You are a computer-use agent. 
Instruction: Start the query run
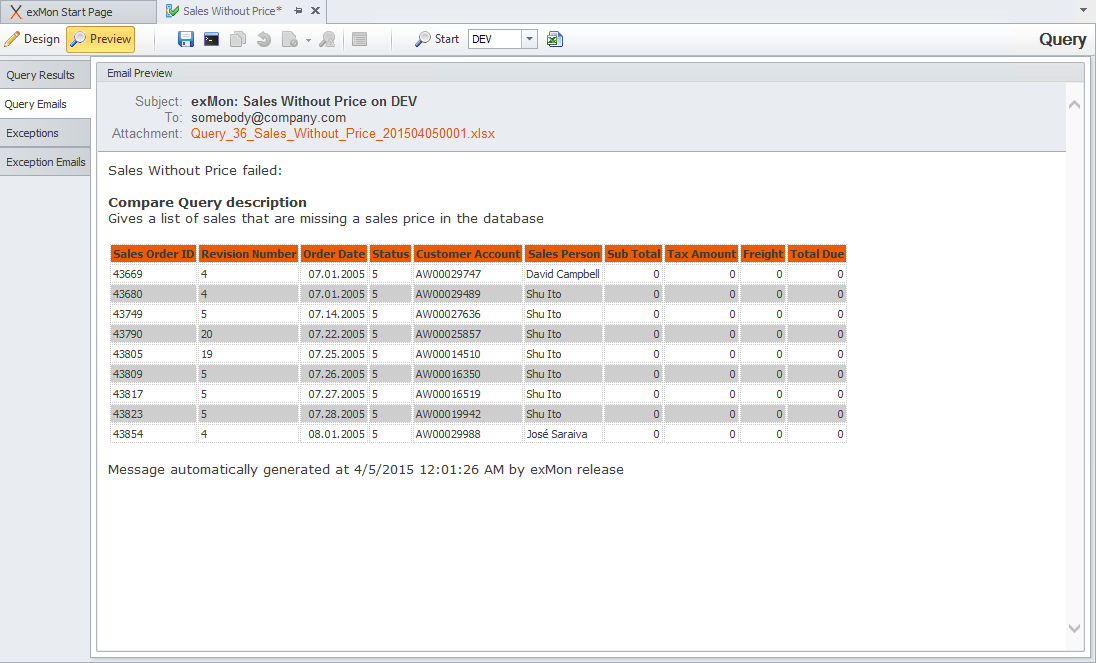[437, 39]
